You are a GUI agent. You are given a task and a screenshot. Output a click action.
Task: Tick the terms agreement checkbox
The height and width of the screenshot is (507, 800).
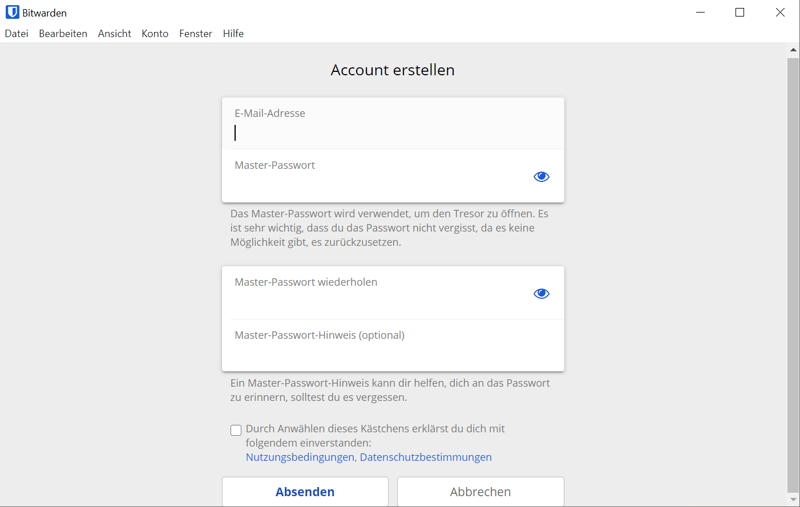point(236,430)
